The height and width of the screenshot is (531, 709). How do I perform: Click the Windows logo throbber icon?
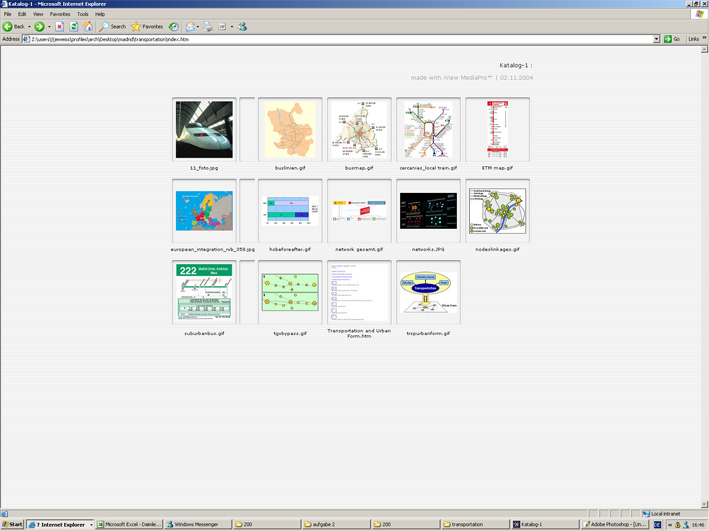coord(700,14)
